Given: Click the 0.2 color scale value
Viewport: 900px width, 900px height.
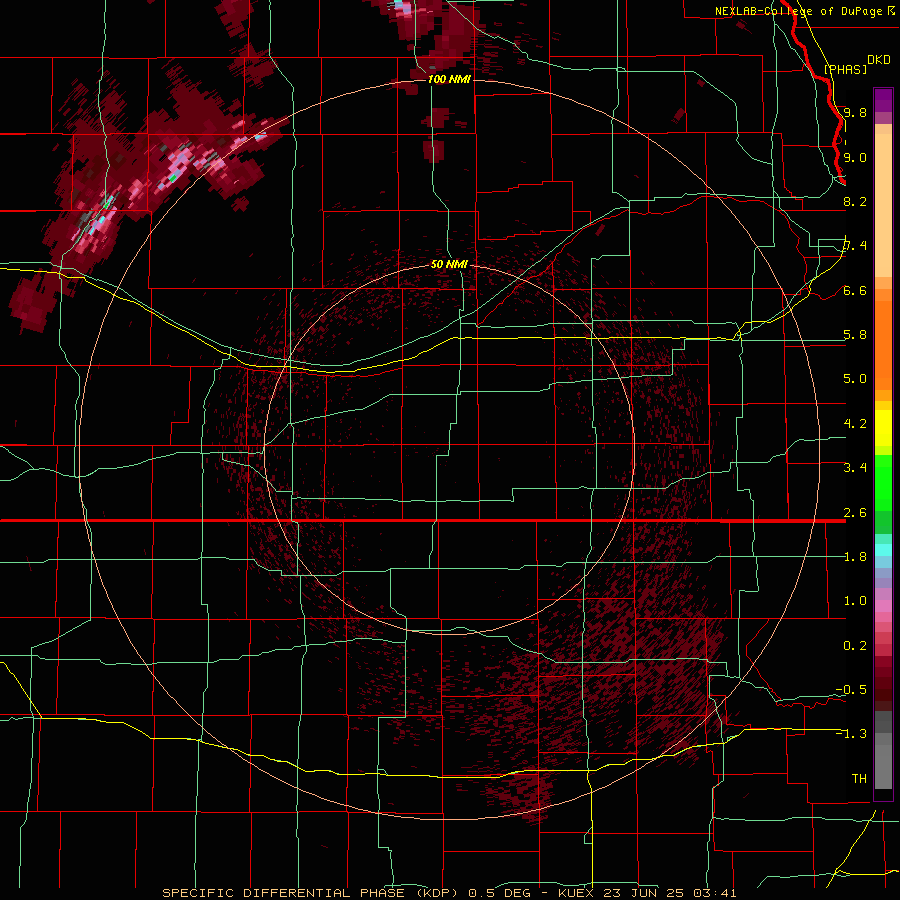Looking at the screenshot, I should (855, 646).
